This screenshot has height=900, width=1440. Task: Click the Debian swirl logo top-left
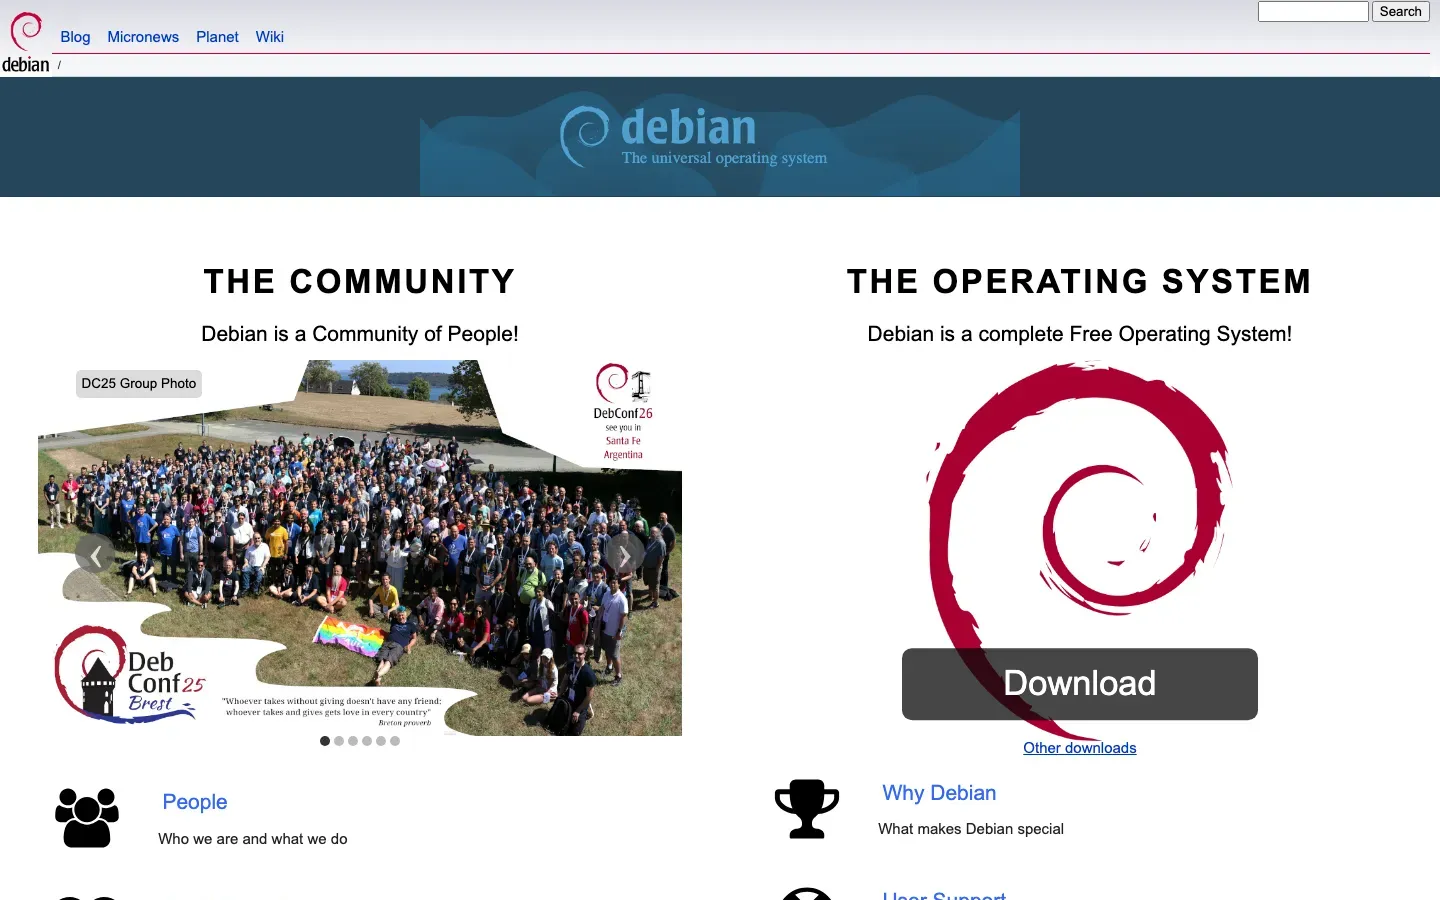pyautogui.click(x=26, y=32)
